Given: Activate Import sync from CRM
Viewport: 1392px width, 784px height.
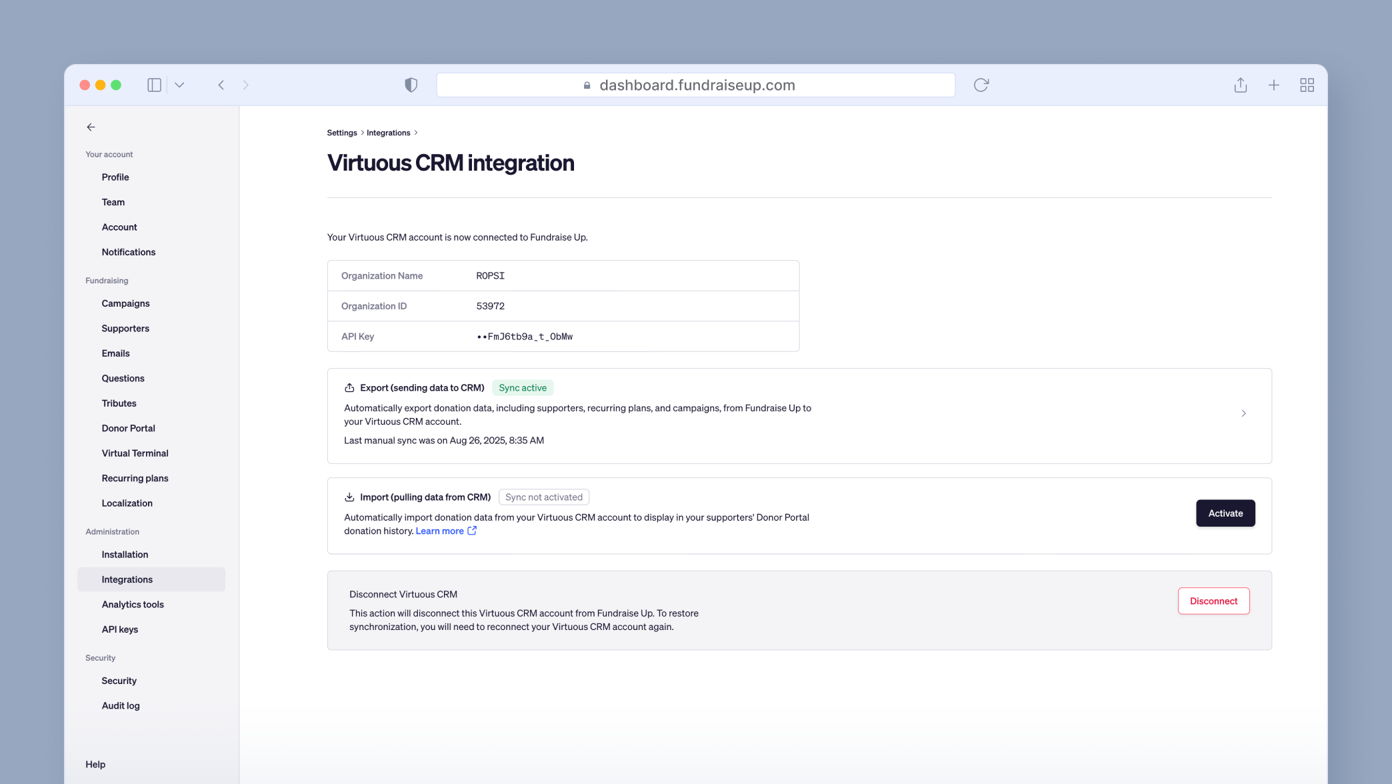Looking at the screenshot, I should [1225, 513].
